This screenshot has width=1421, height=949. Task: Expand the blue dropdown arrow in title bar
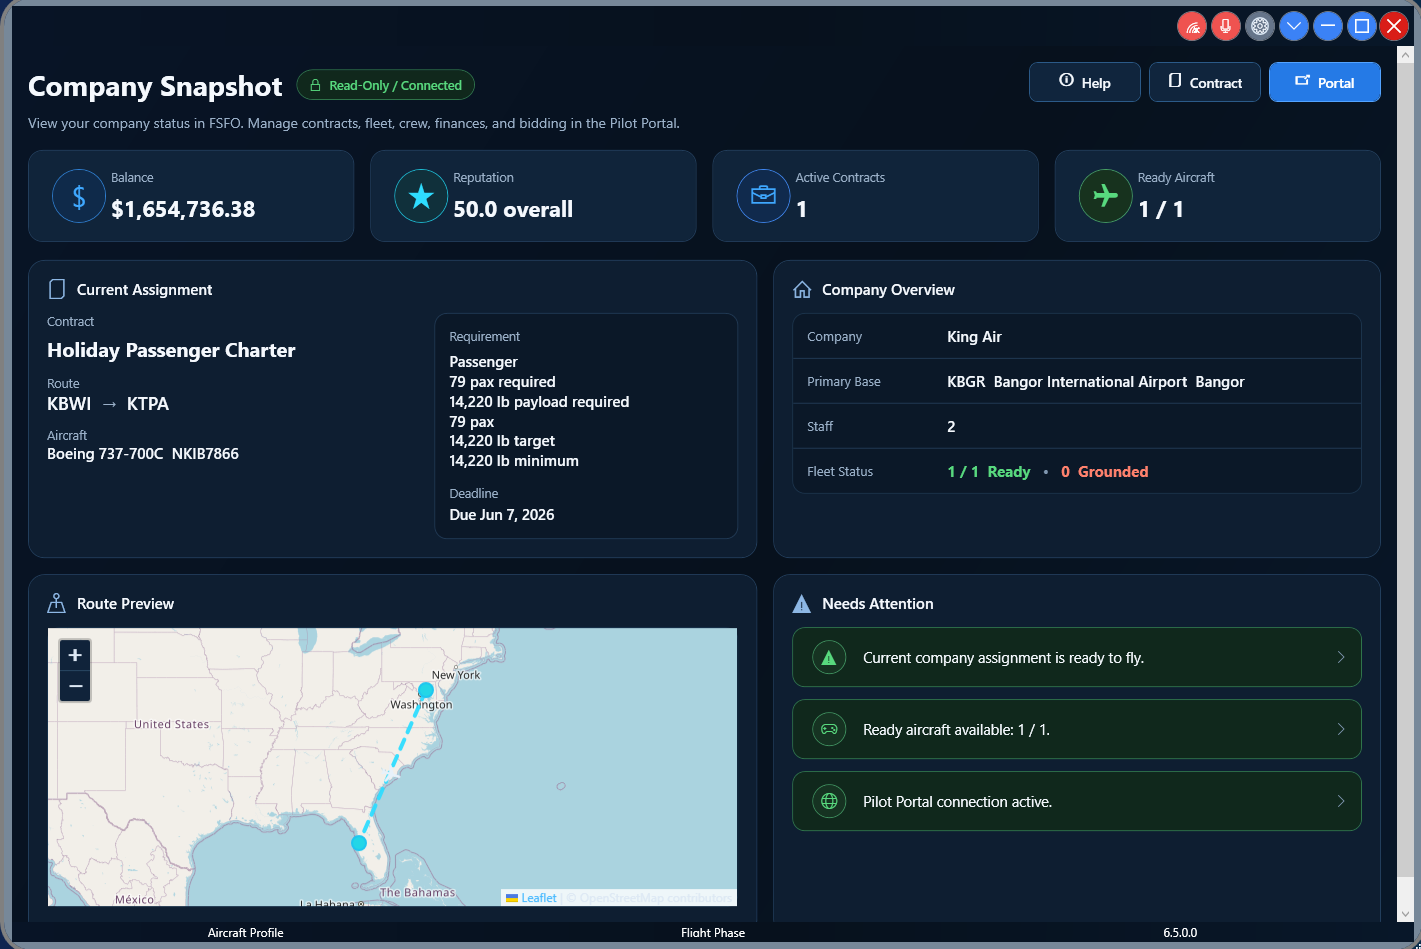coord(1294,27)
